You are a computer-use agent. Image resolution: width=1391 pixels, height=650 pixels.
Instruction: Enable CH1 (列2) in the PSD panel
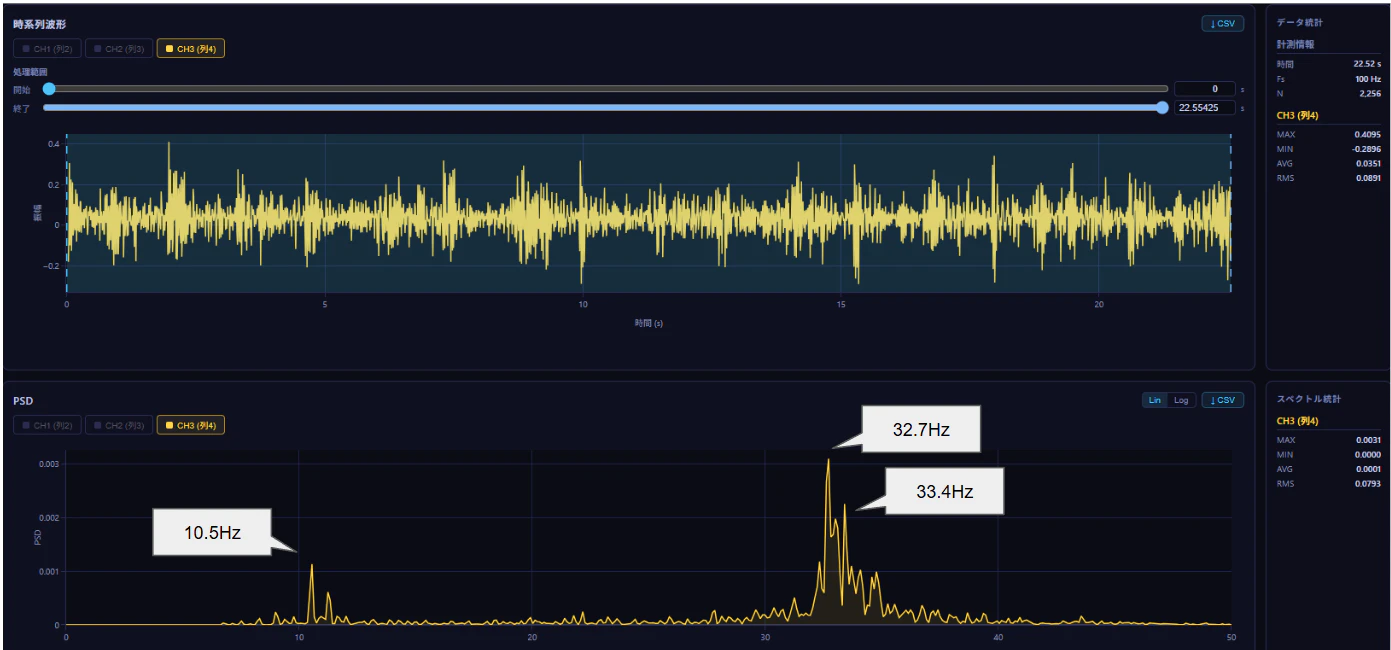click(x=47, y=425)
